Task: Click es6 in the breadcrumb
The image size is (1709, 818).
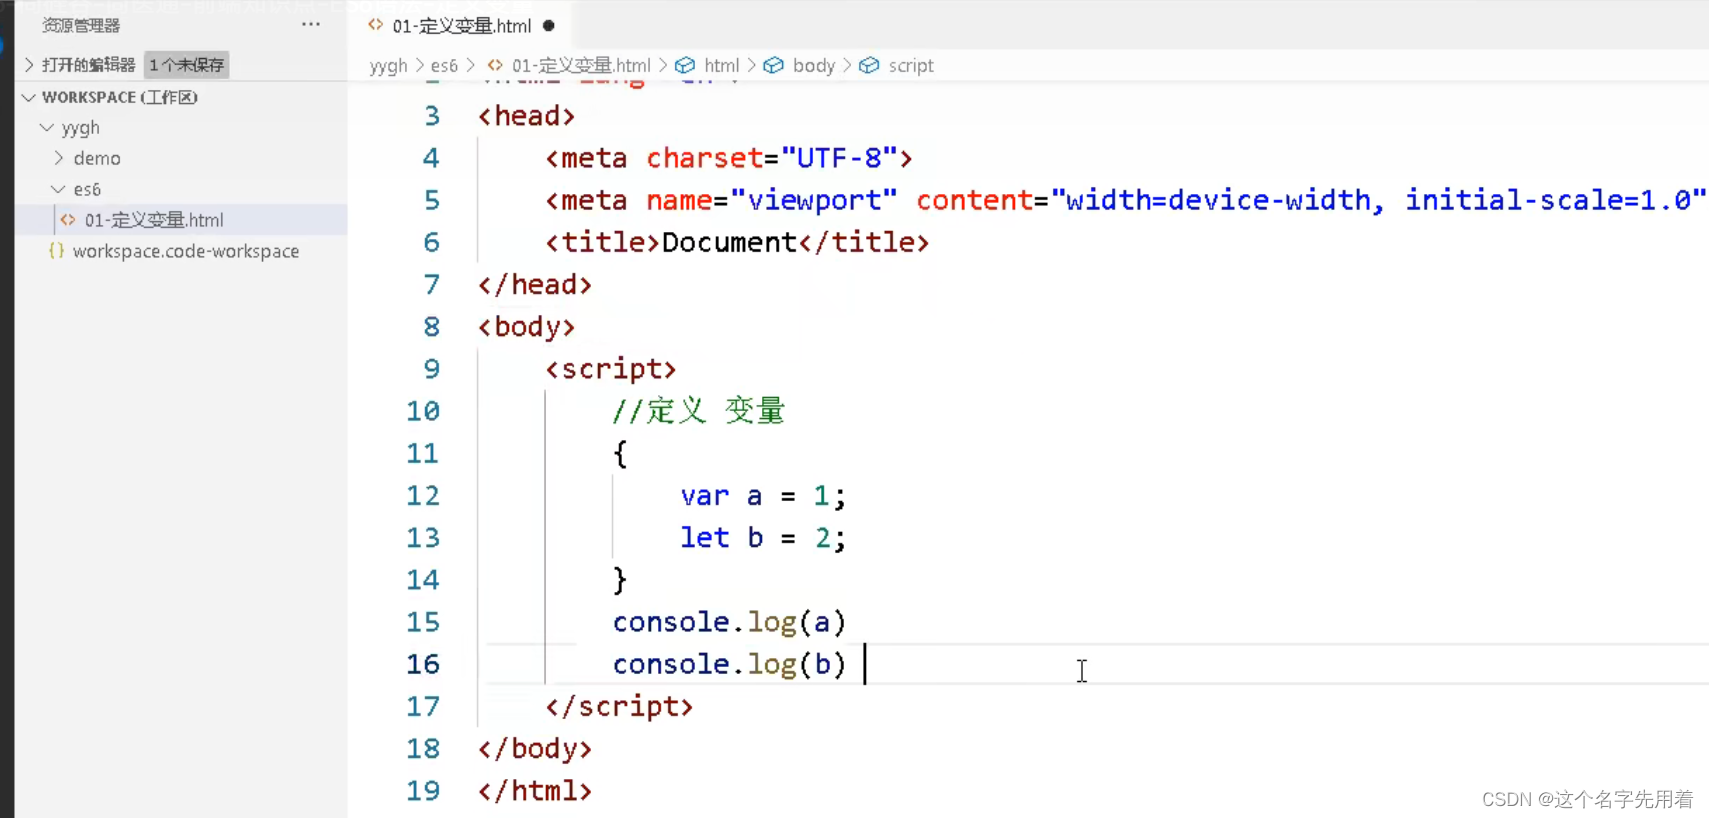Action: point(444,66)
